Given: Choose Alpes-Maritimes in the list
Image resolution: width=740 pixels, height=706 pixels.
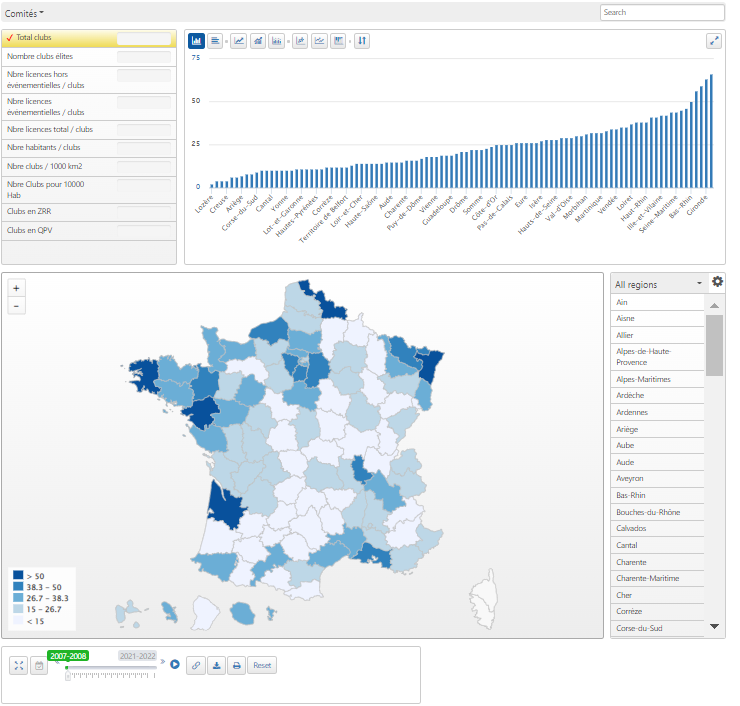Looking at the screenshot, I should pos(657,379).
